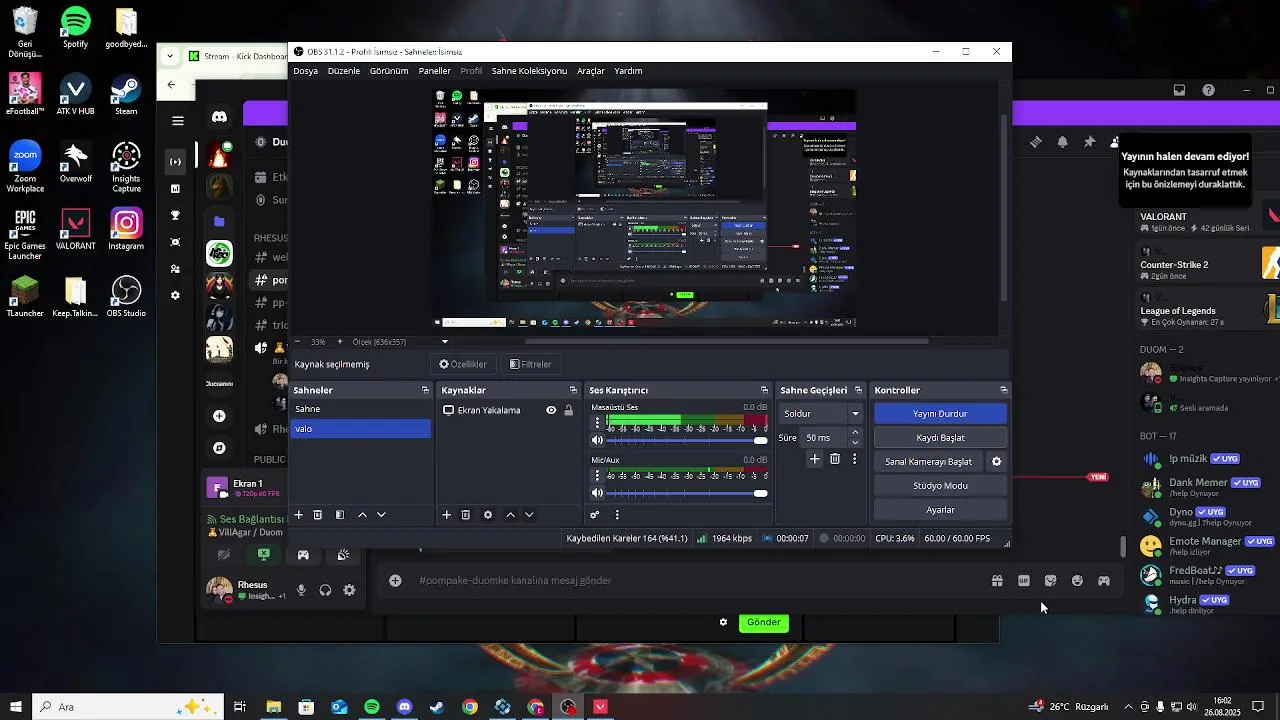Open Discord home icon in server list
1280x720 pixels.
point(219,118)
